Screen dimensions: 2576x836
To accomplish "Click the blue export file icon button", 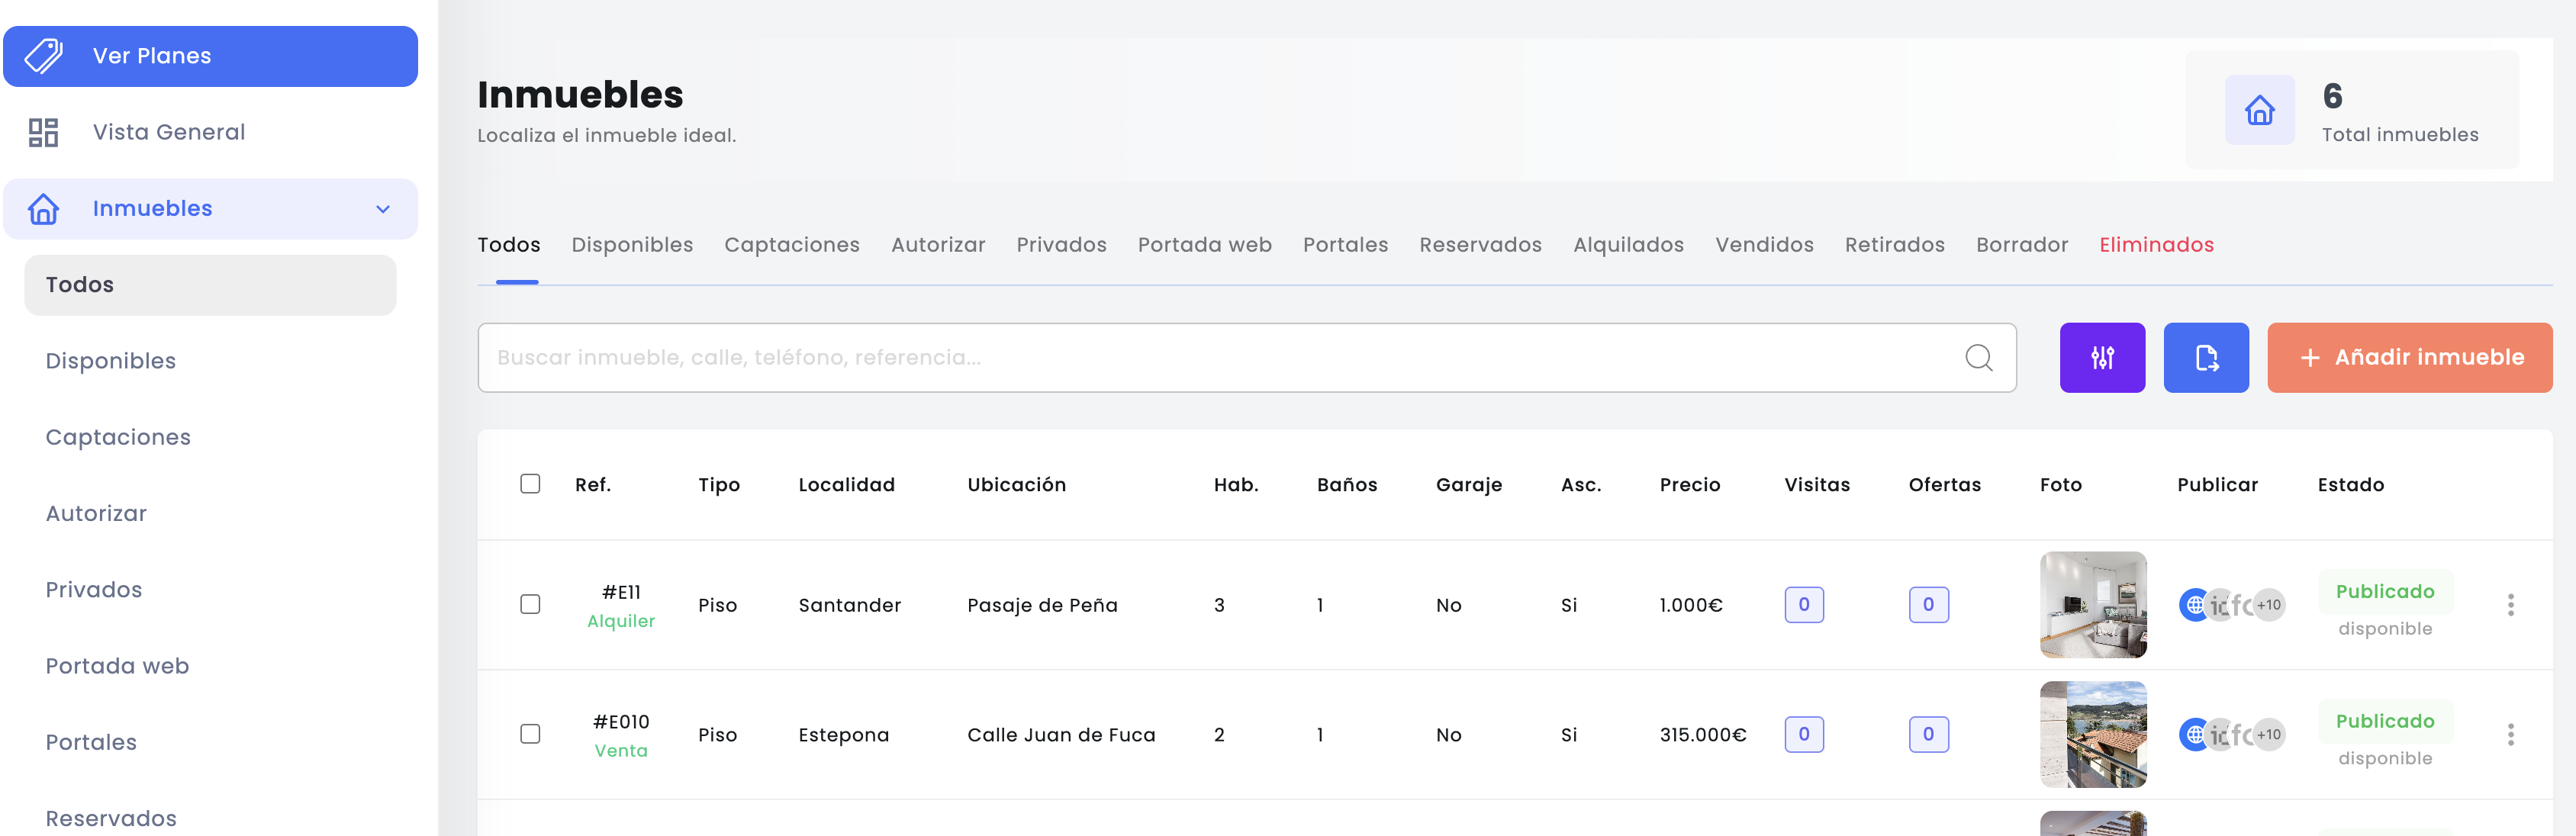I will coord(2206,357).
